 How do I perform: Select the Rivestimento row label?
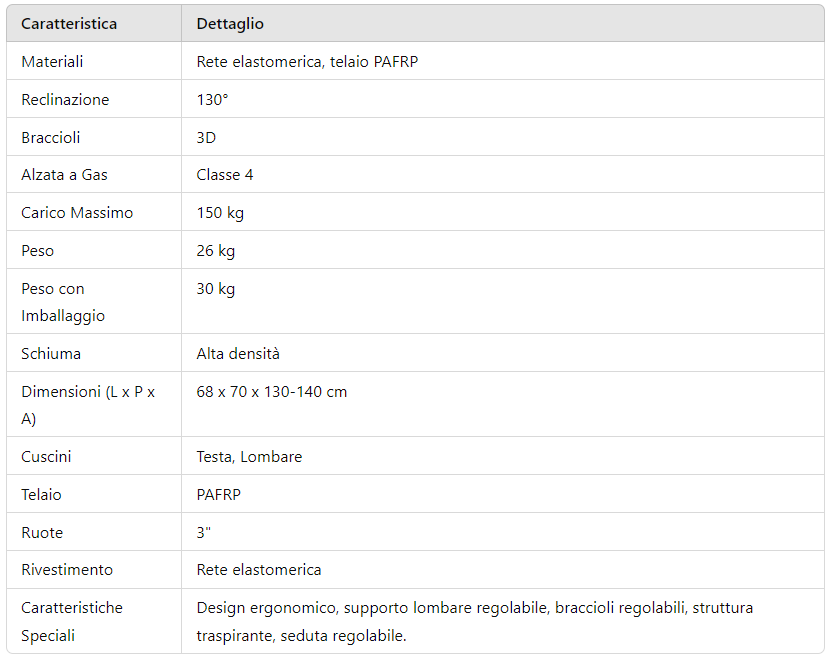67,569
